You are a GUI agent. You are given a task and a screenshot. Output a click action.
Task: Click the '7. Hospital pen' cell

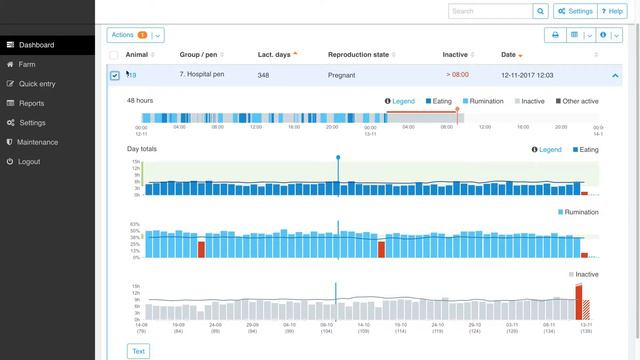coord(202,74)
